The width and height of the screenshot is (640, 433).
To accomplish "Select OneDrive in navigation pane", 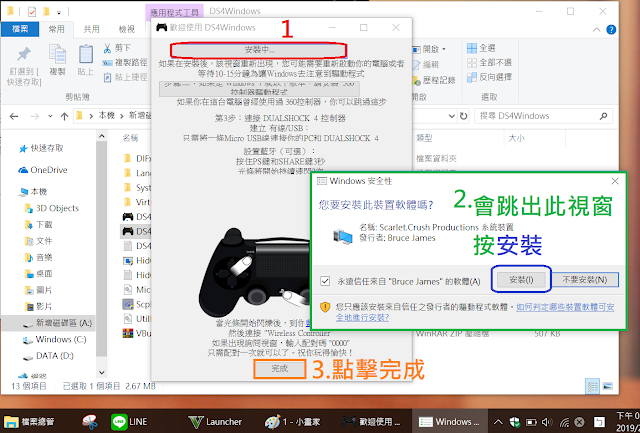I will point(43,170).
